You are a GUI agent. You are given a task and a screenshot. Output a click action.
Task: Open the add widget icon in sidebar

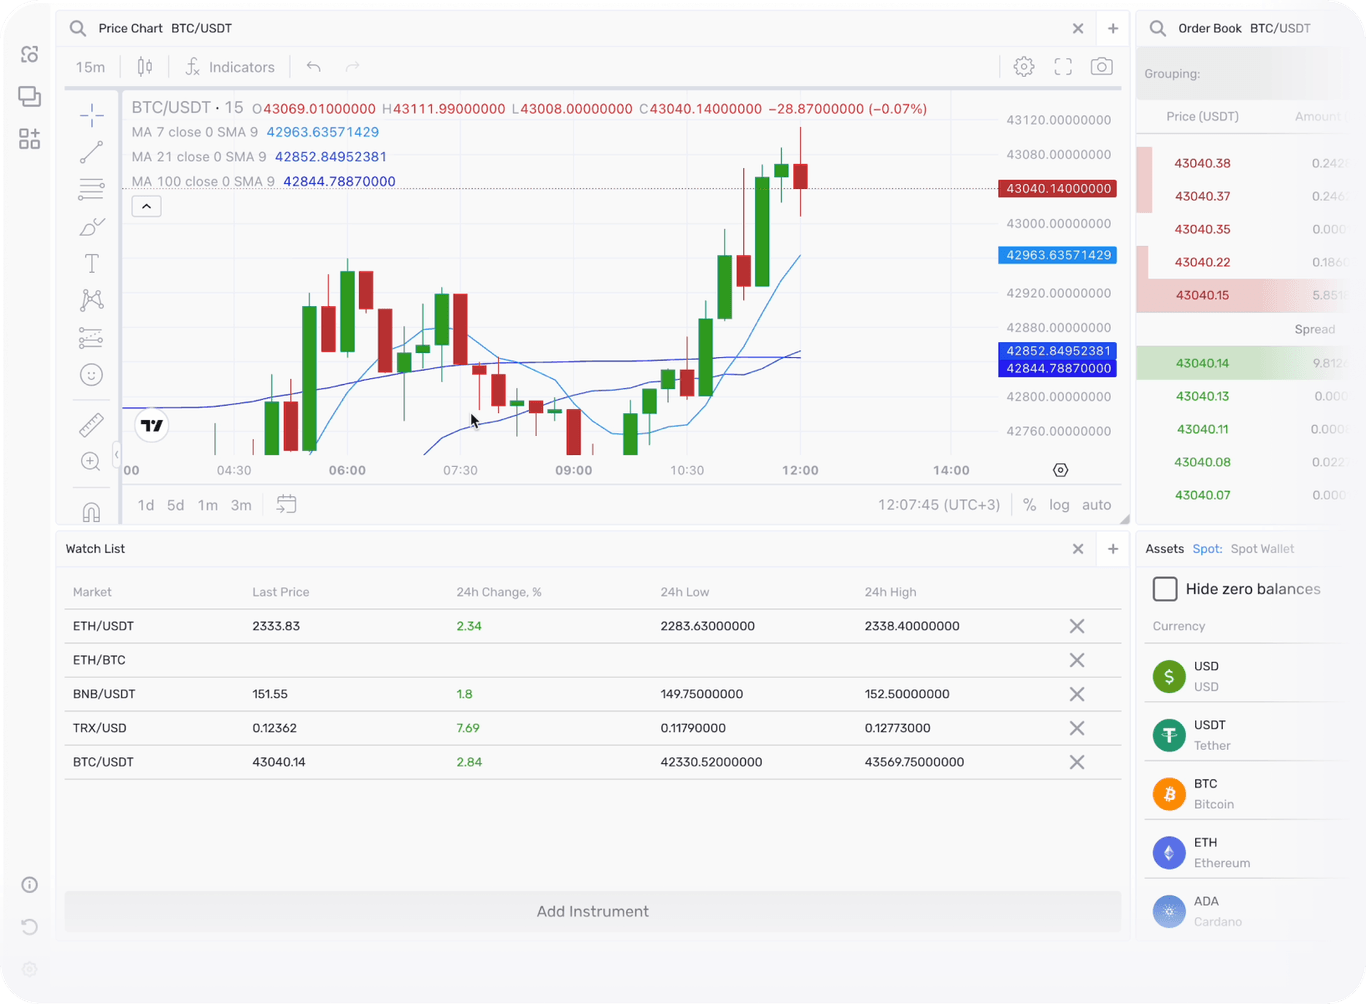(x=30, y=139)
